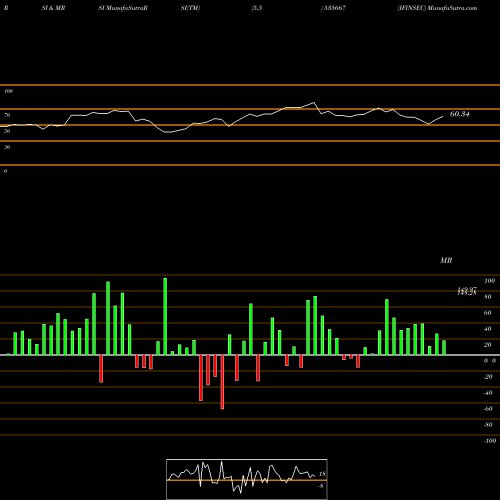Viewport: 500px width, 500px height.
Task: Click the overlapping 143.28 value near MR axis
Action: [467, 293]
